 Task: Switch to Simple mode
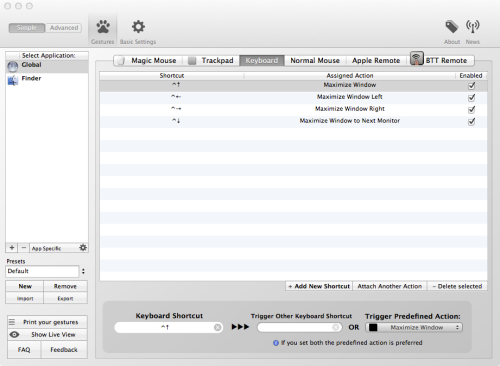click(27, 28)
